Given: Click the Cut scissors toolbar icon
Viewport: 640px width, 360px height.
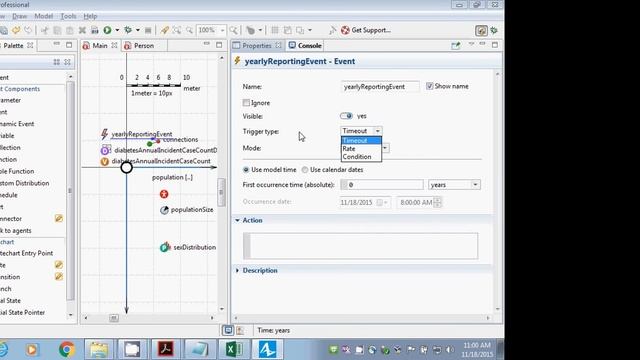Looking at the screenshot, I should (x=44, y=30).
